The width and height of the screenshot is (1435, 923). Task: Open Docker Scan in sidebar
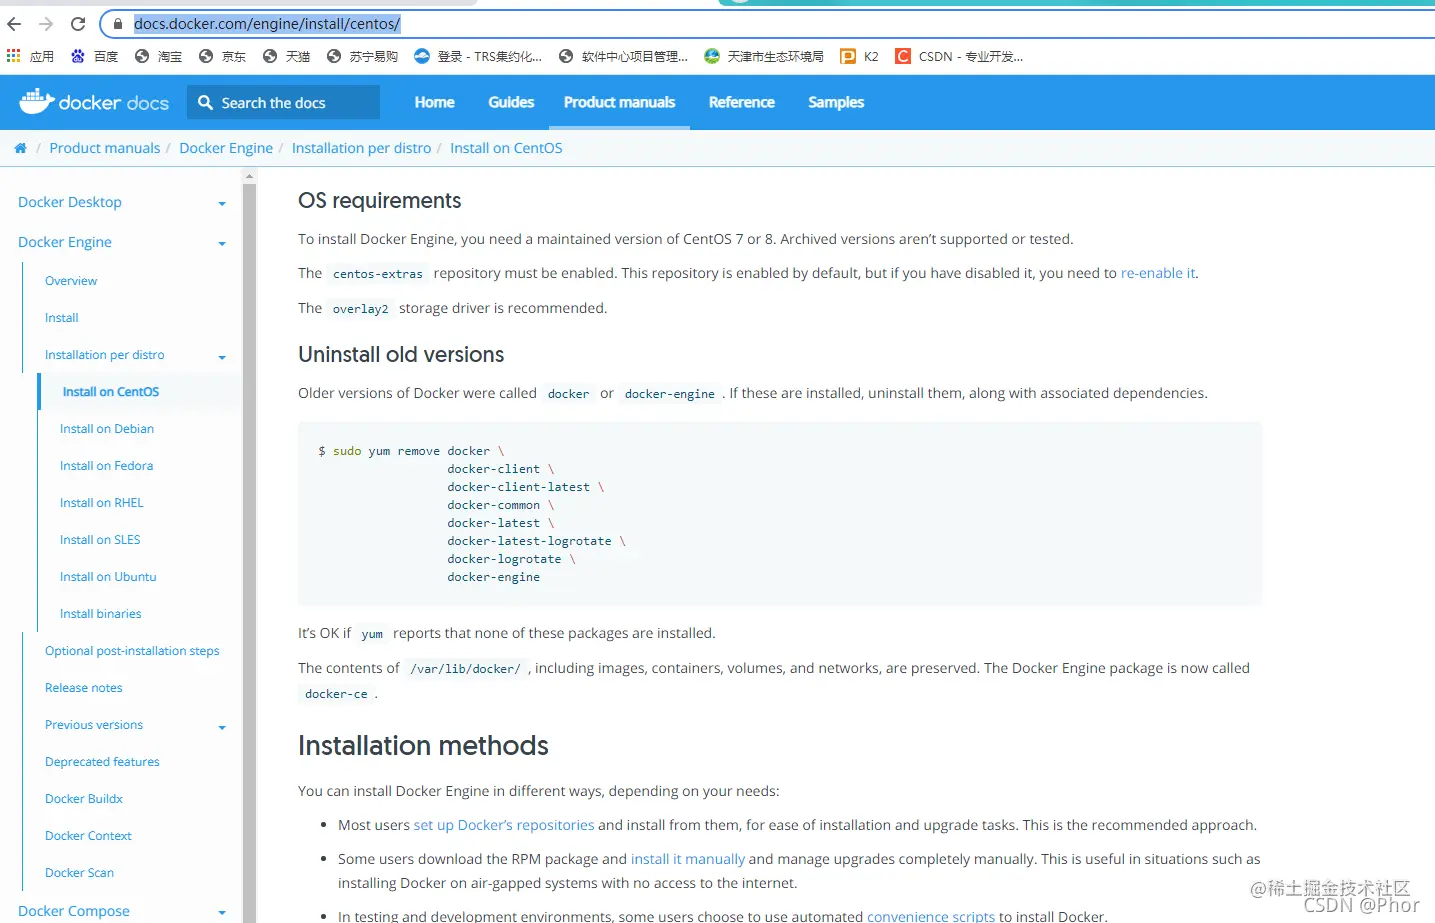pyautogui.click(x=79, y=873)
